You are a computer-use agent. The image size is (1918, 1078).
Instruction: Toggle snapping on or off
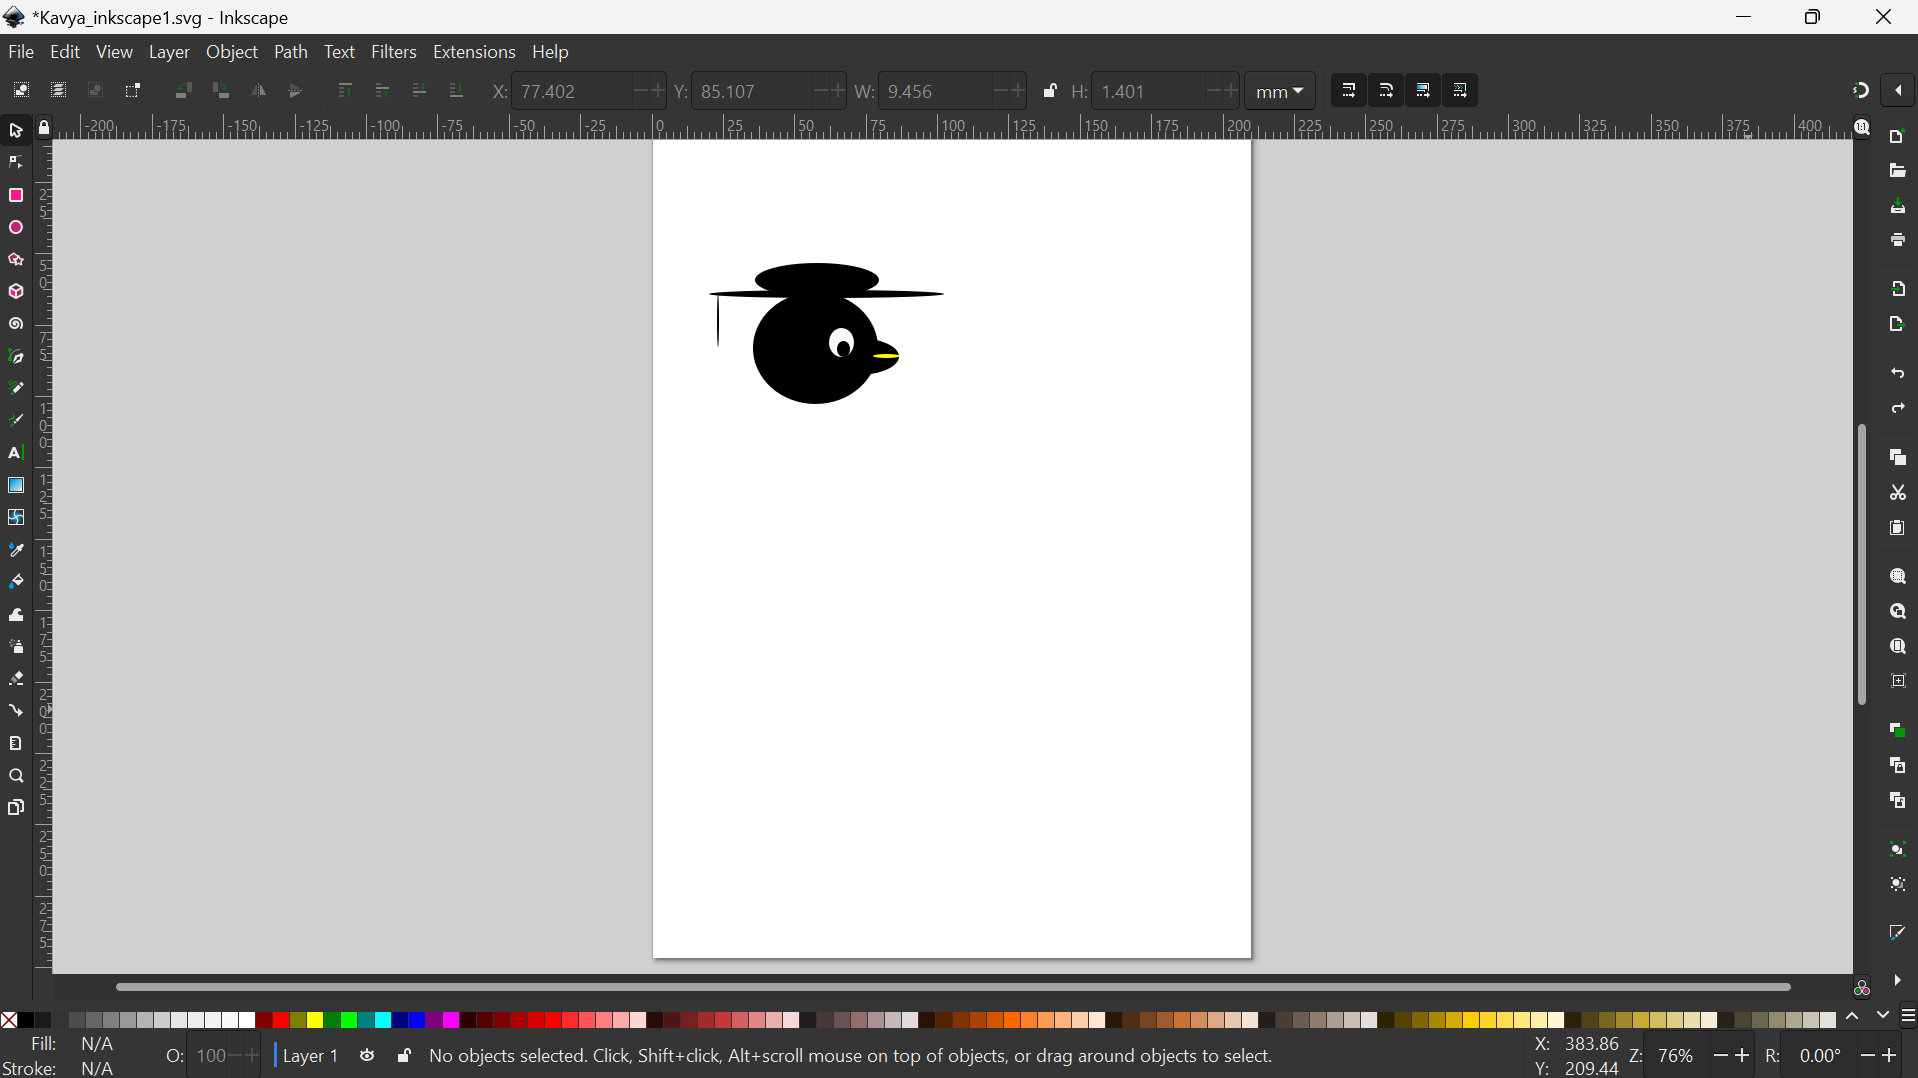pos(1860,91)
